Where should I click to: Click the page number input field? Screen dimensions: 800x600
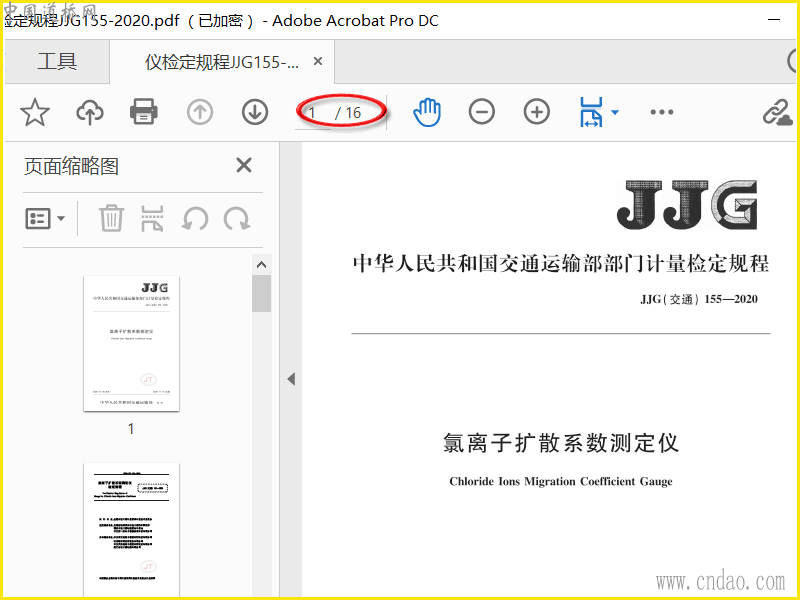(x=313, y=113)
